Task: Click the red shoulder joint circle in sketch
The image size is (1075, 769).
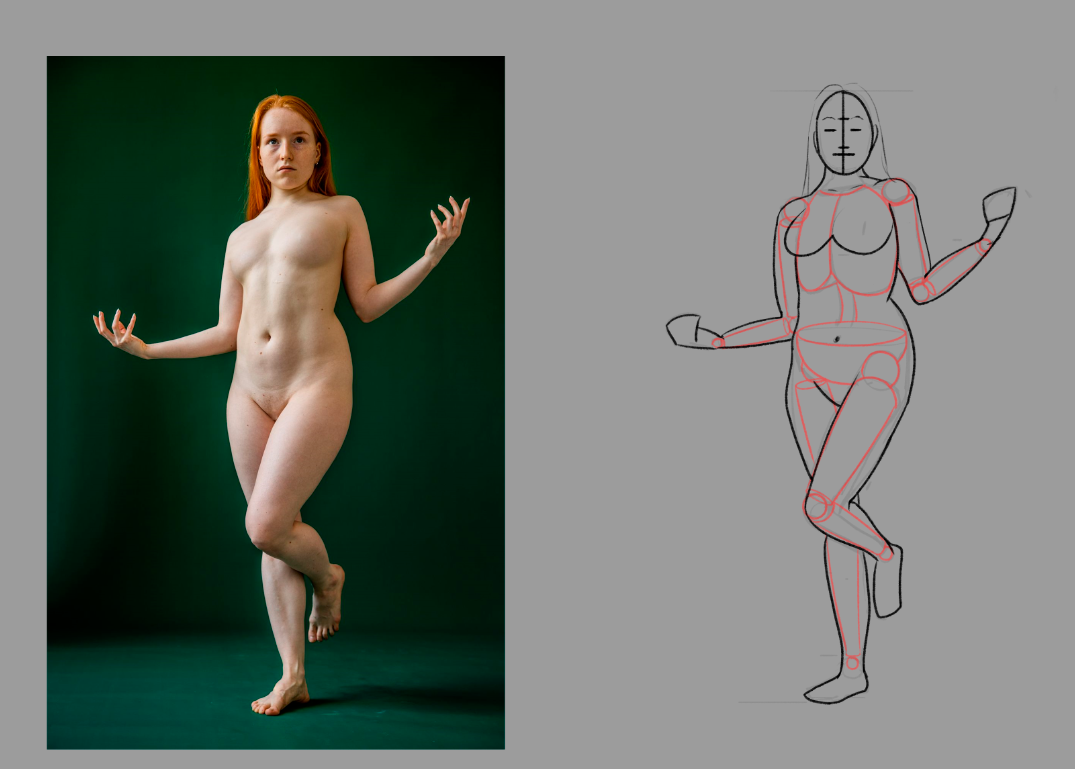Action: [x=895, y=190]
